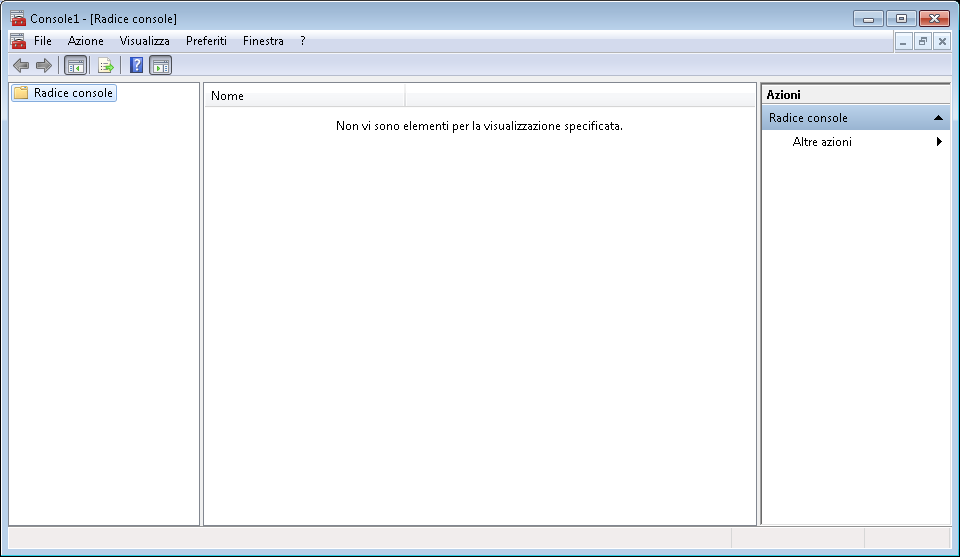The image size is (960, 557).
Task: Go forward with the right arrow icon
Action: 43,65
